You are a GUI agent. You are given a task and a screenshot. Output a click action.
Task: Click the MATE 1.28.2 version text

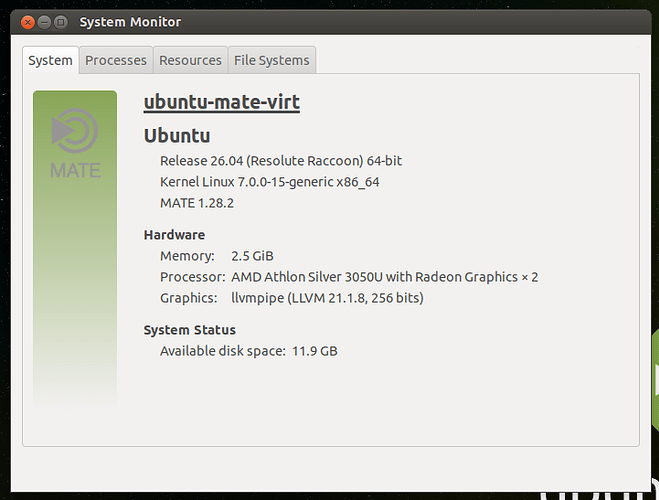[197, 203]
